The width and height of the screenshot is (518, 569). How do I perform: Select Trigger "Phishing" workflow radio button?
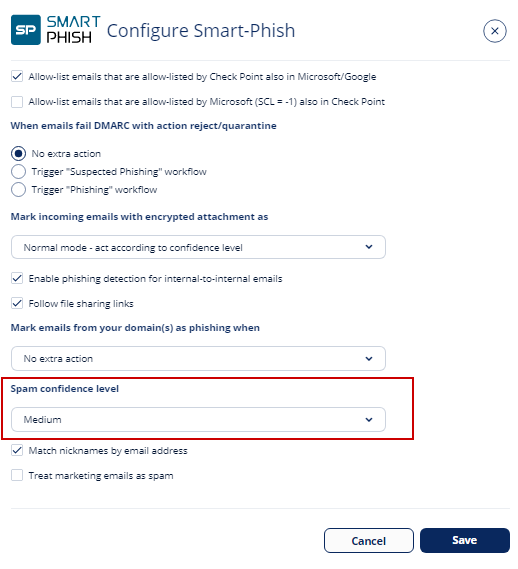click(x=19, y=190)
